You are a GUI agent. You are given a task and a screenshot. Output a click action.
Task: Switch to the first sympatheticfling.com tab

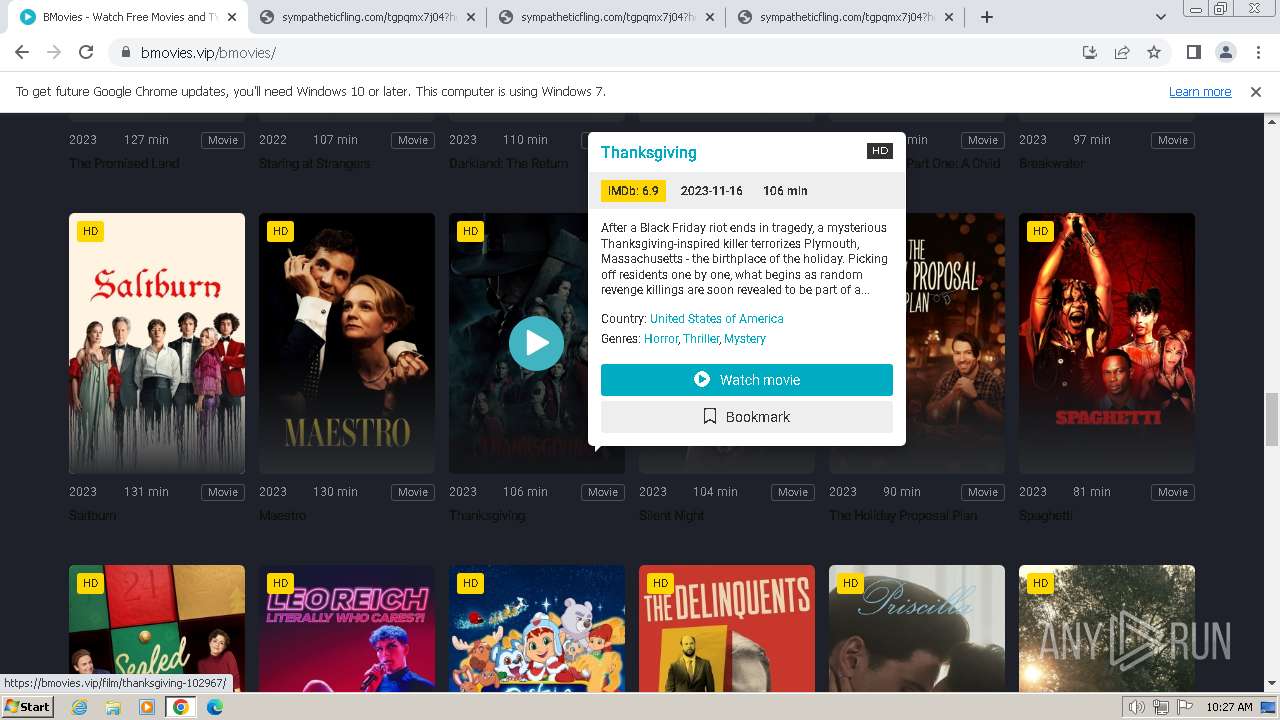point(368,17)
